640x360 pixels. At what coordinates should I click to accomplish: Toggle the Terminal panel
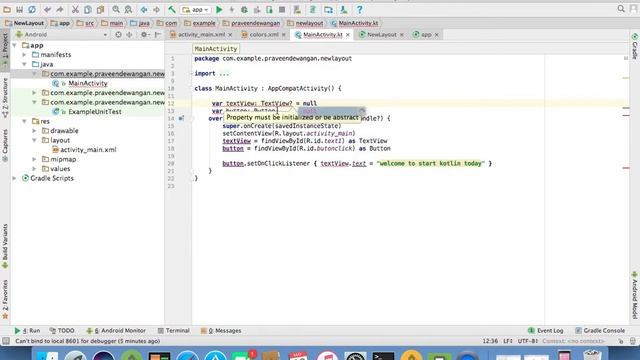[x=173, y=331]
